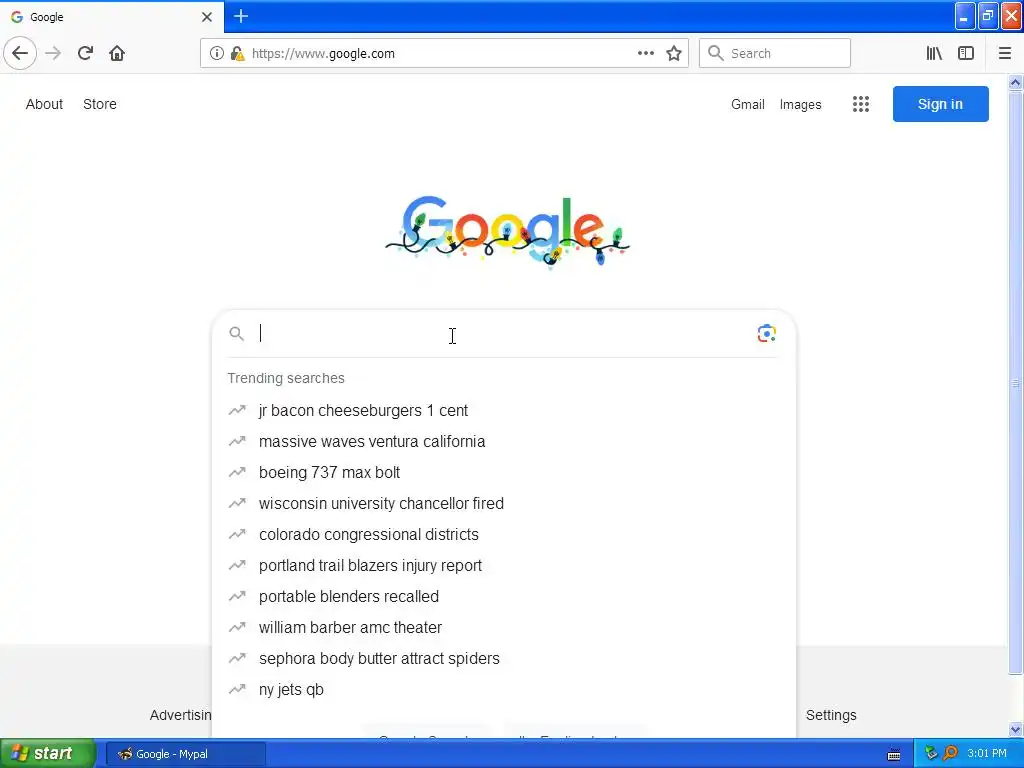Open the Windows start menu
Image resolution: width=1024 pixels, height=768 pixels.
click(x=48, y=754)
